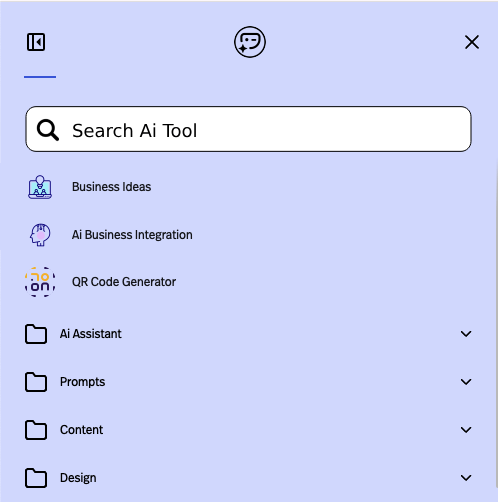Click the magnifying glass search icon
Screen dimensions: 498x502
tap(48, 130)
